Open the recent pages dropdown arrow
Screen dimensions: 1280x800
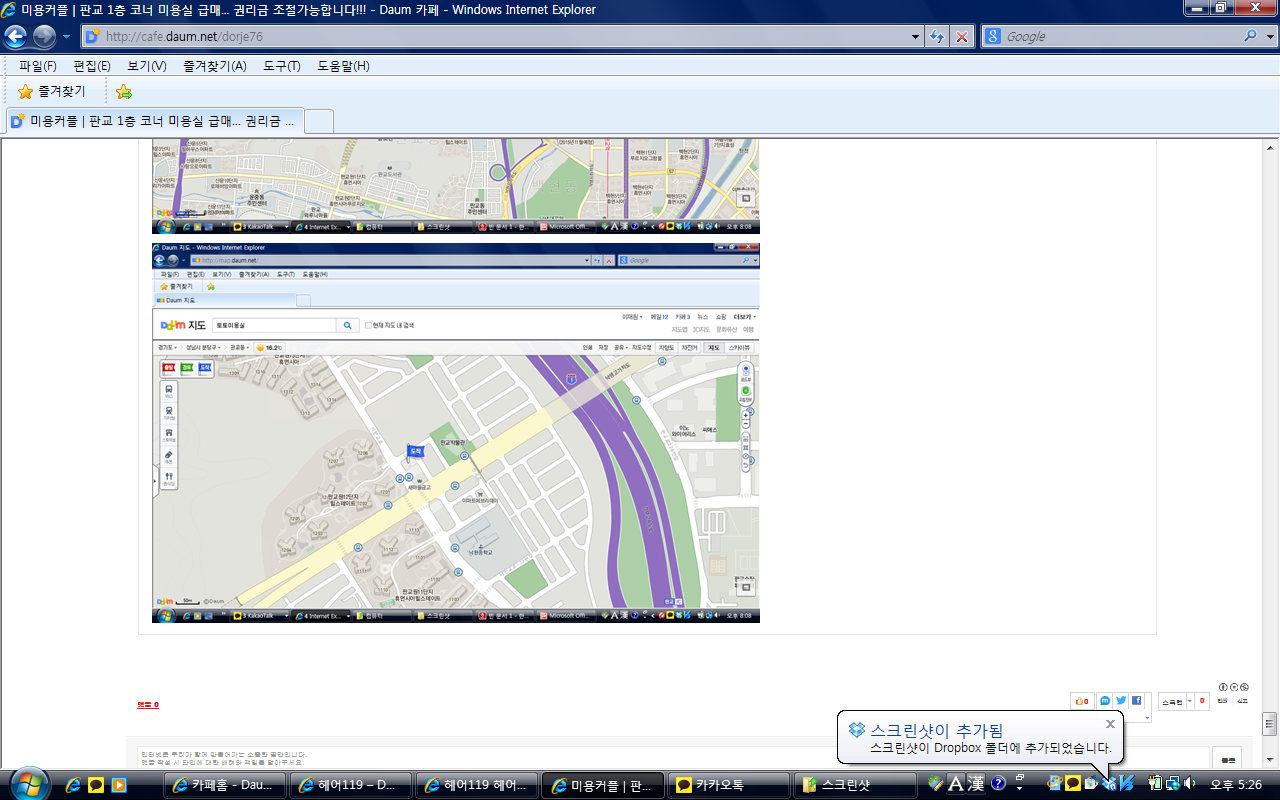click(66, 37)
